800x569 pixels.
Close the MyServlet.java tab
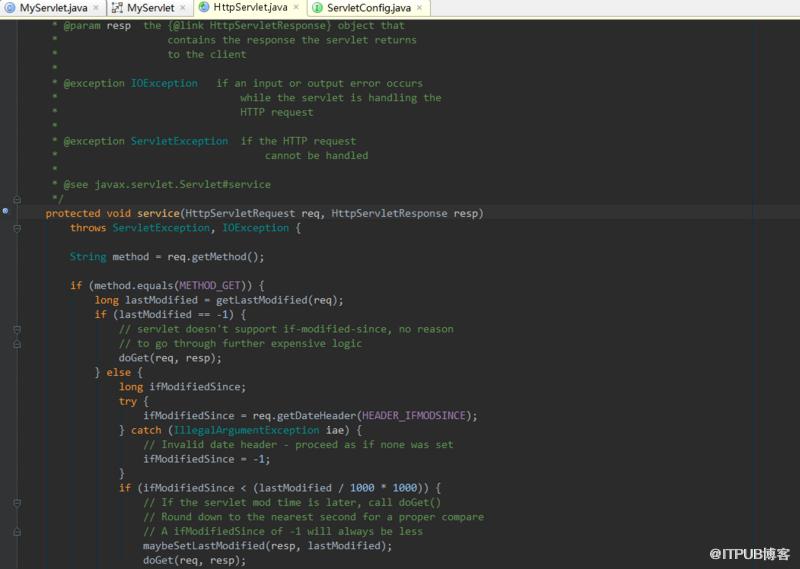coord(96,8)
